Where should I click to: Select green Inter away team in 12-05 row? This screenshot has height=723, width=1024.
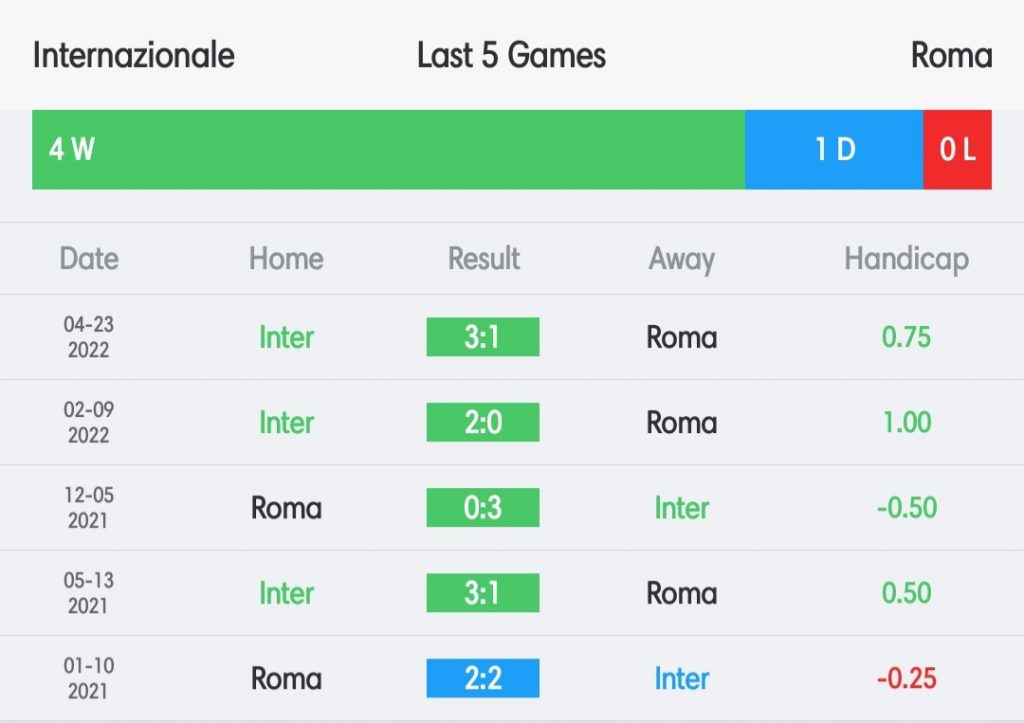click(682, 508)
